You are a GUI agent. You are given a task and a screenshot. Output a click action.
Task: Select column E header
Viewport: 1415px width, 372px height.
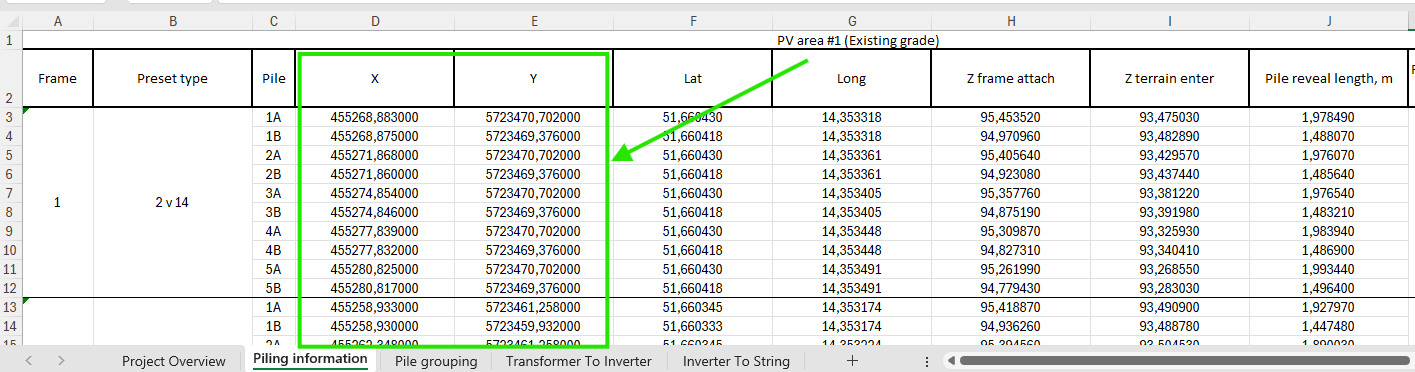[x=534, y=21]
